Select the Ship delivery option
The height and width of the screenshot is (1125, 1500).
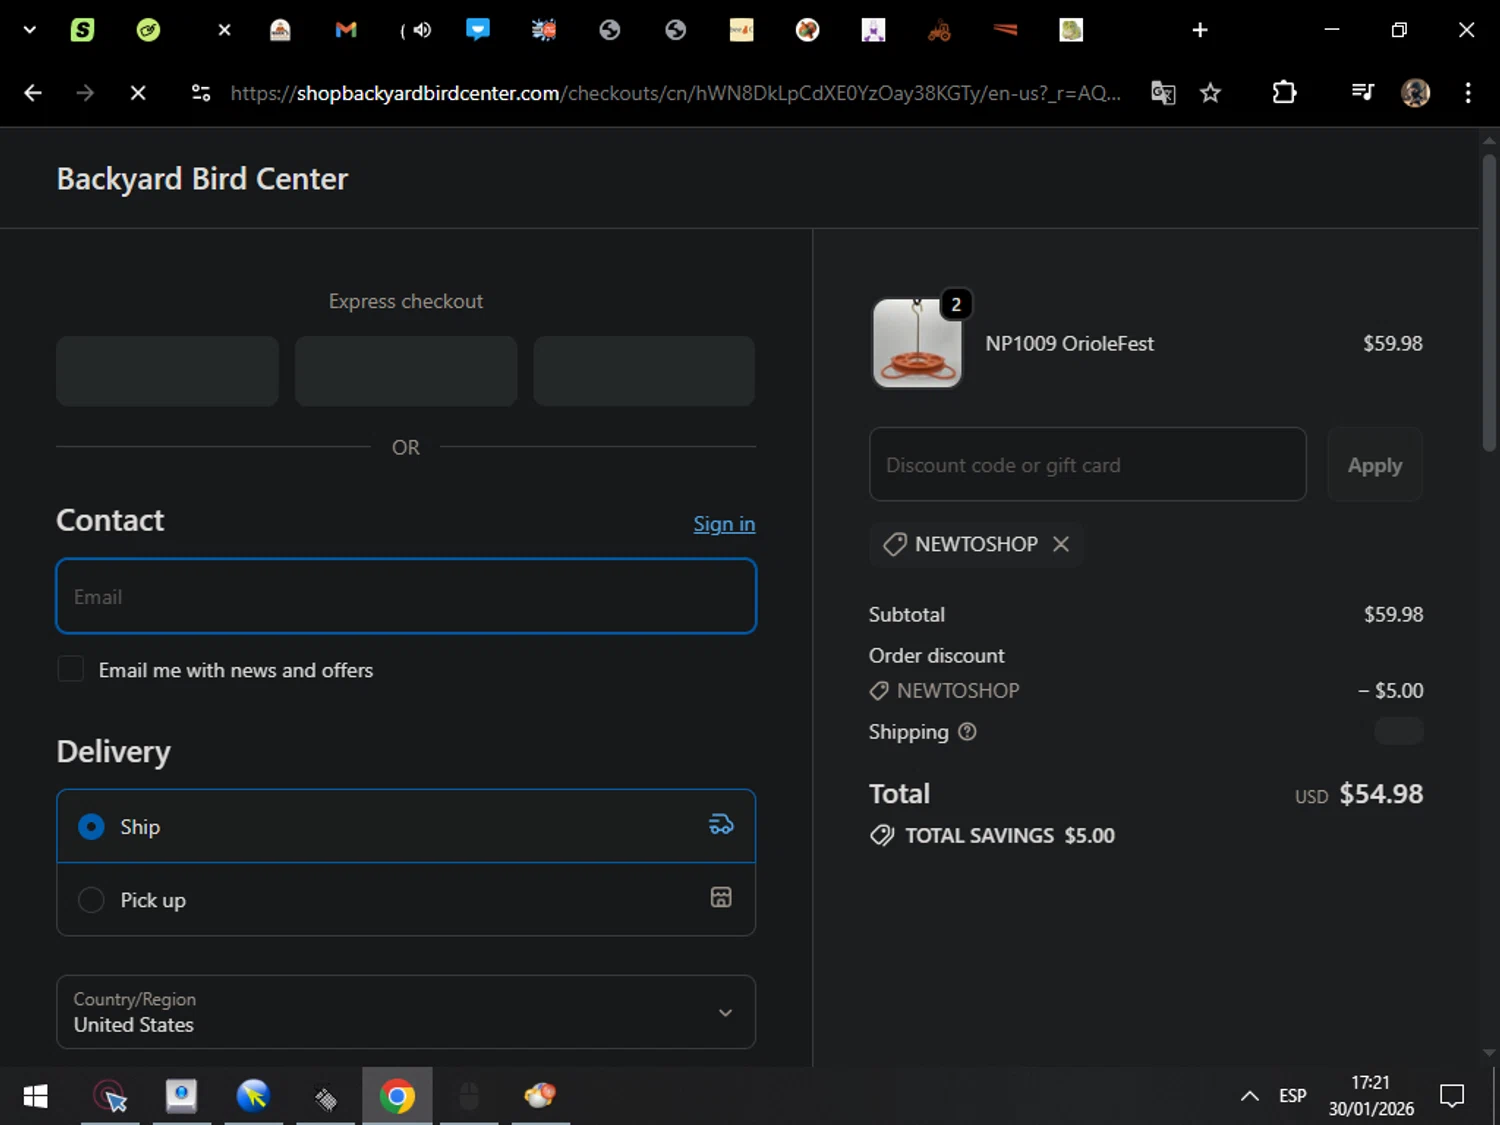click(x=406, y=826)
